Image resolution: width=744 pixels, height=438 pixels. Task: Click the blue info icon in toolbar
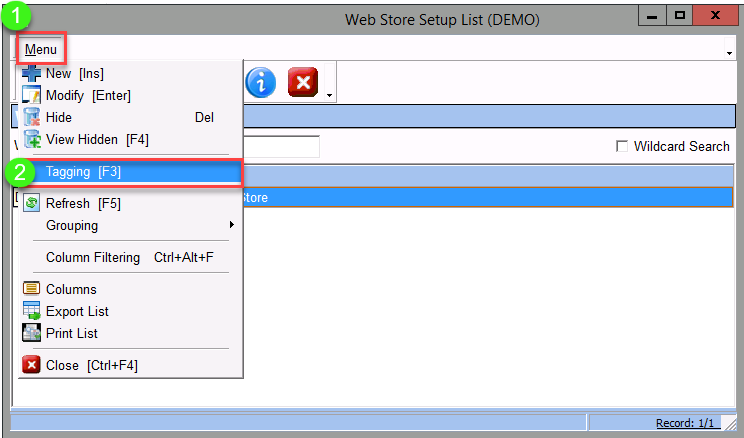click(260, 83)
